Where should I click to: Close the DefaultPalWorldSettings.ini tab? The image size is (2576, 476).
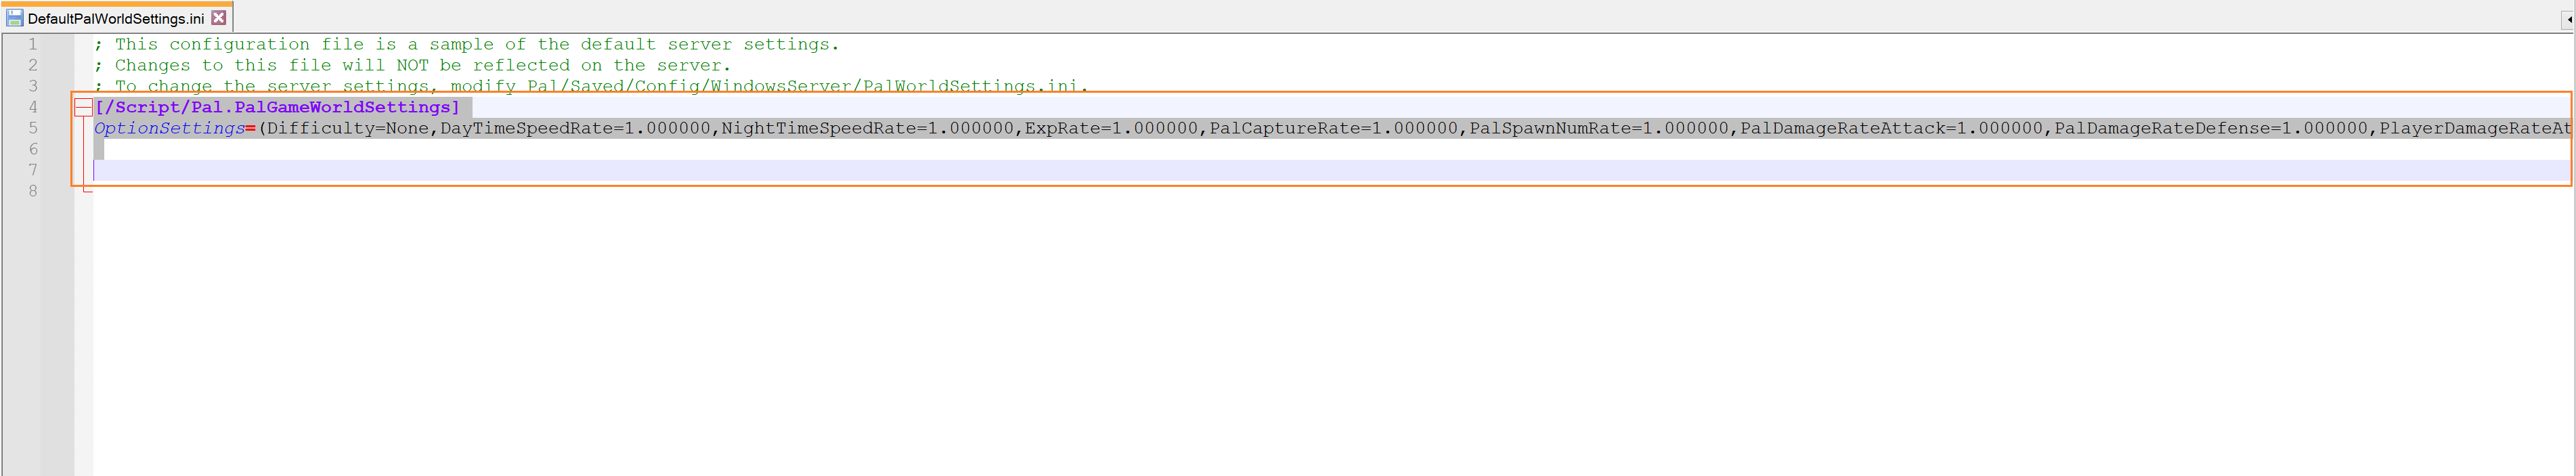tap(219, 18)
